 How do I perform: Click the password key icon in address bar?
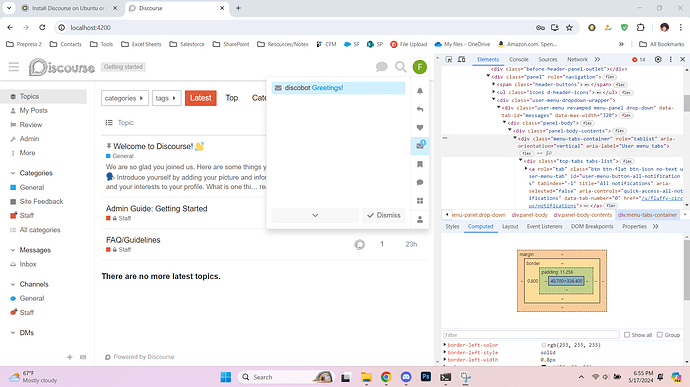point(540,28)
